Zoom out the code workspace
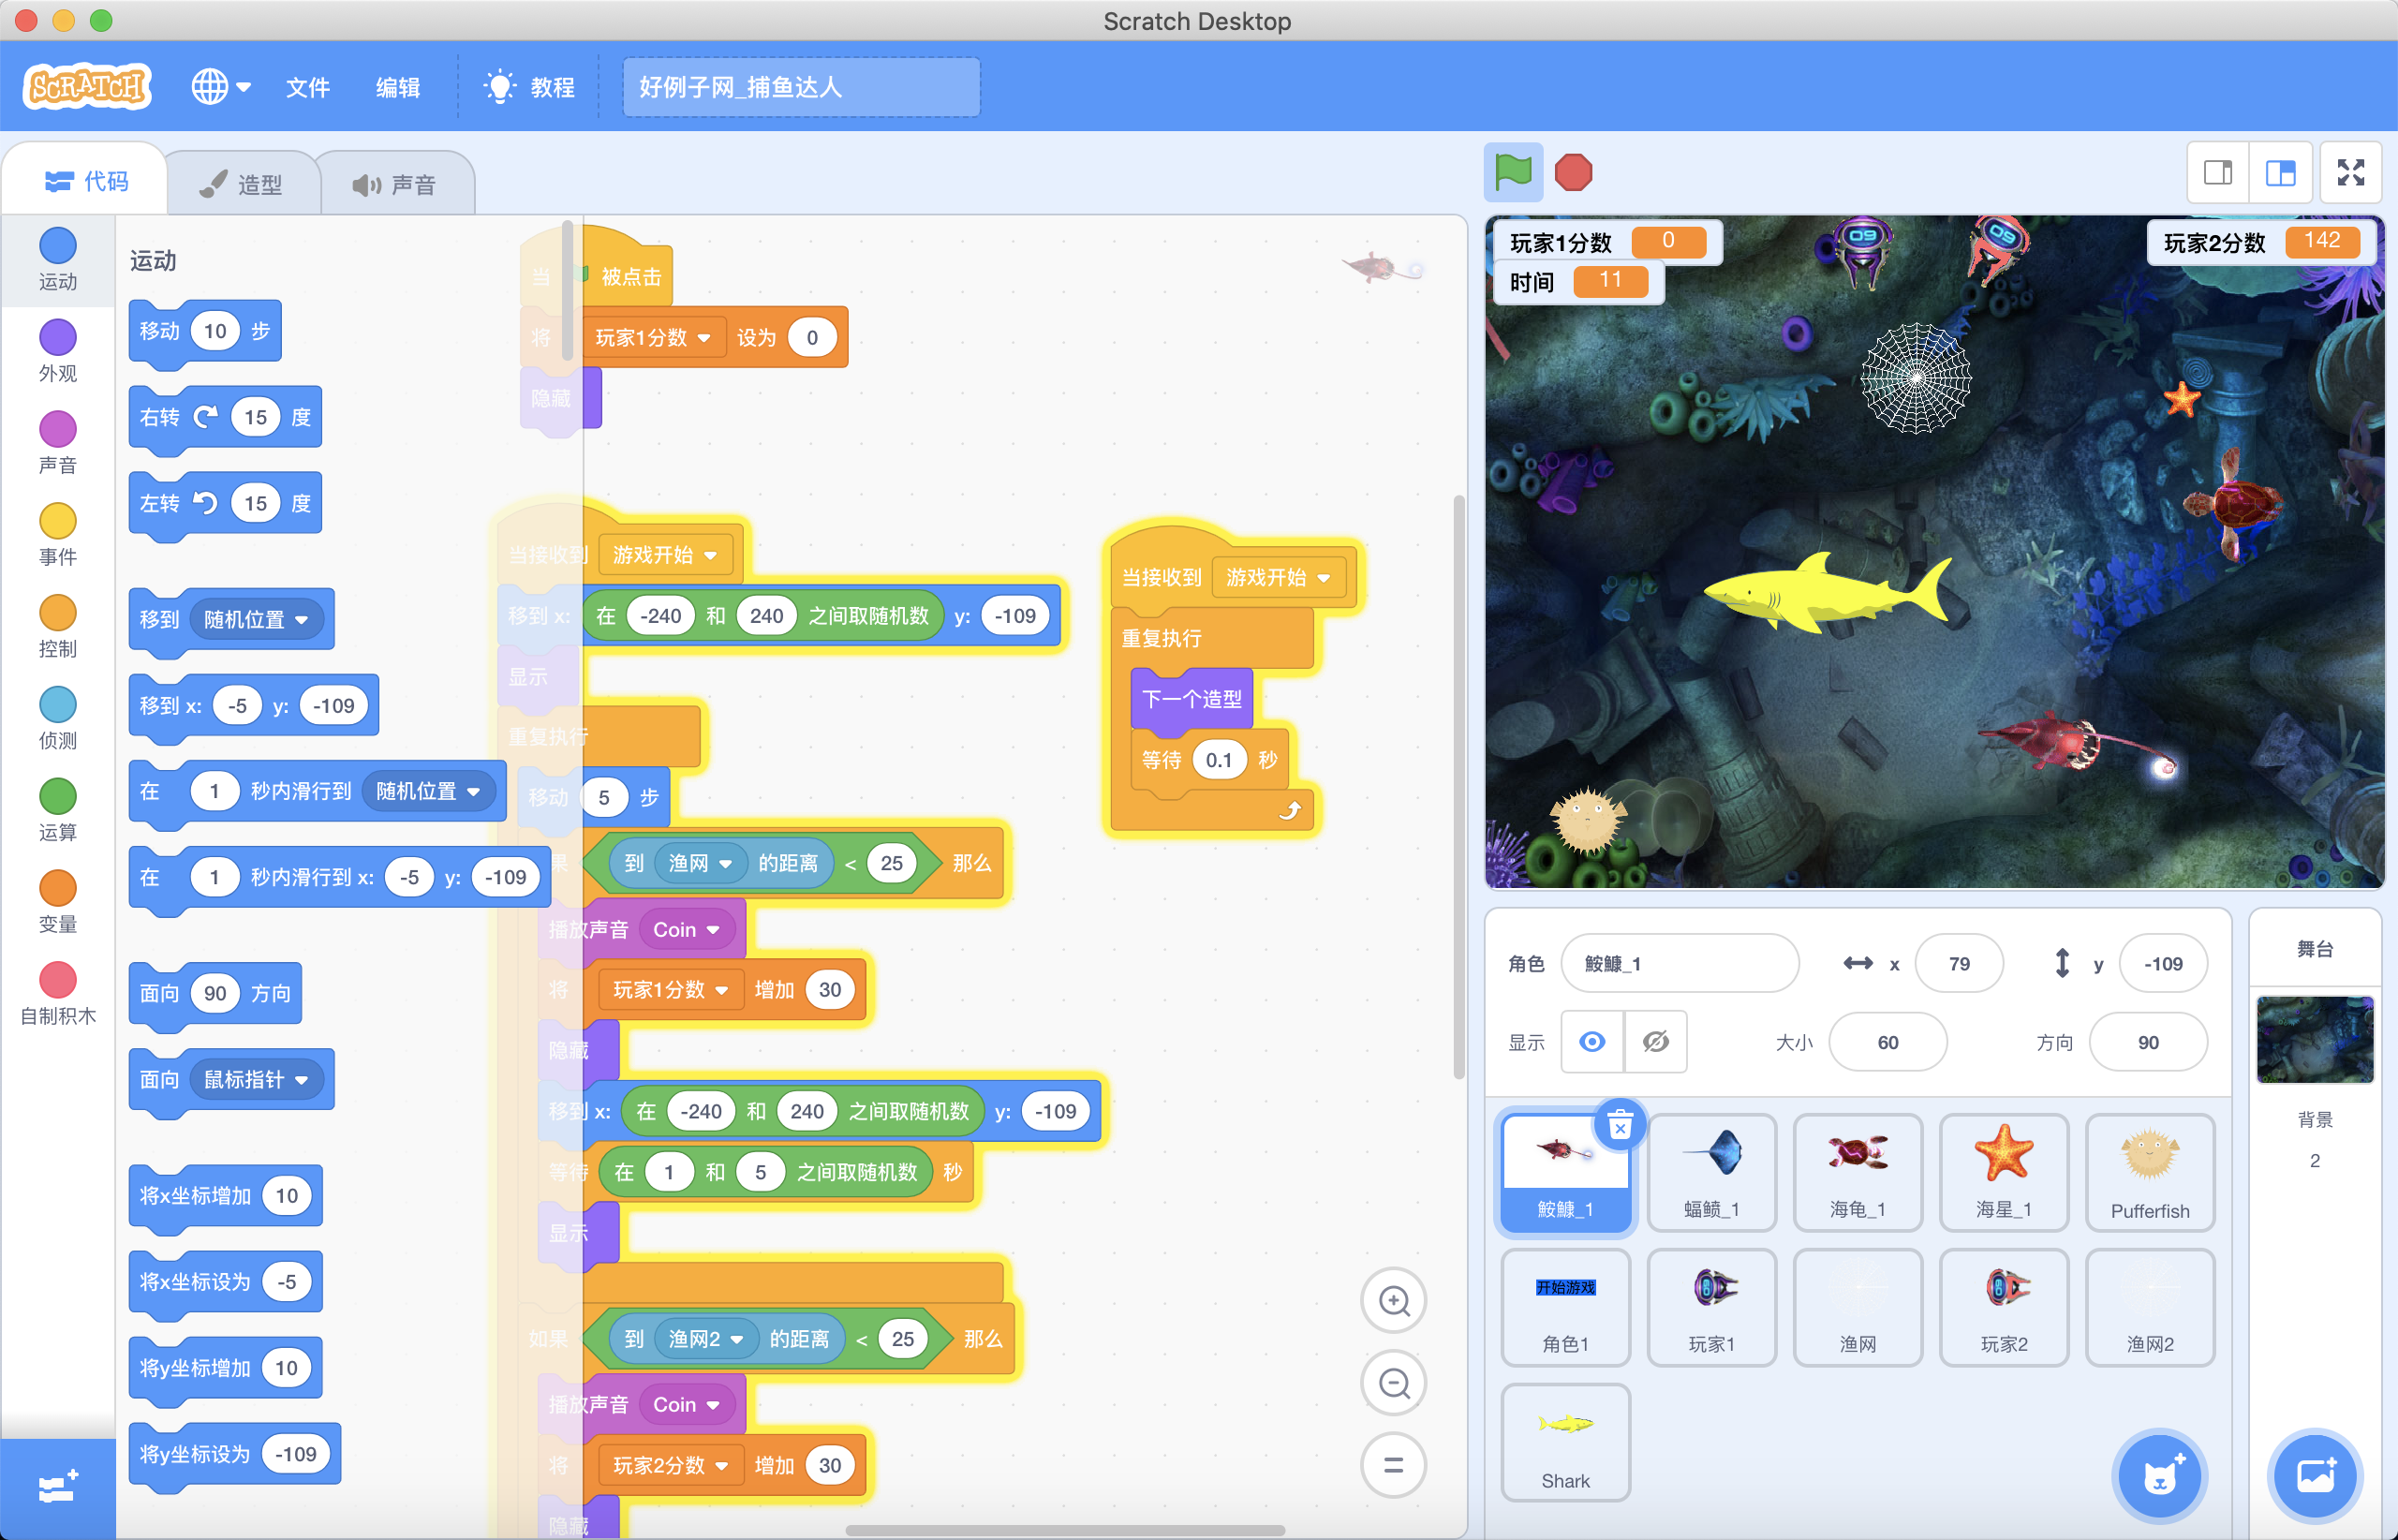 (x=1393, y=1383)
